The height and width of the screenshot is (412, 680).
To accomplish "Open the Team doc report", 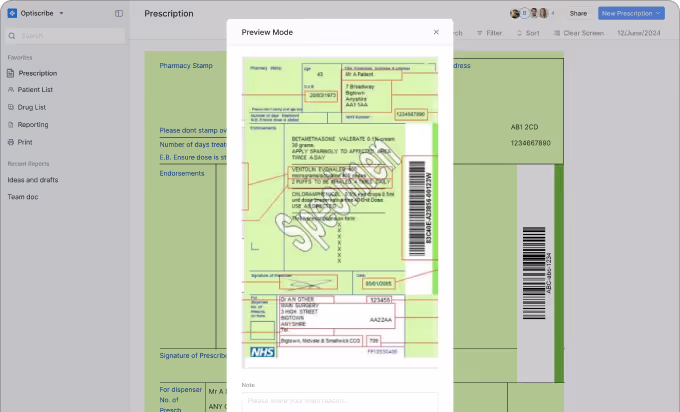I will point(23,197).
